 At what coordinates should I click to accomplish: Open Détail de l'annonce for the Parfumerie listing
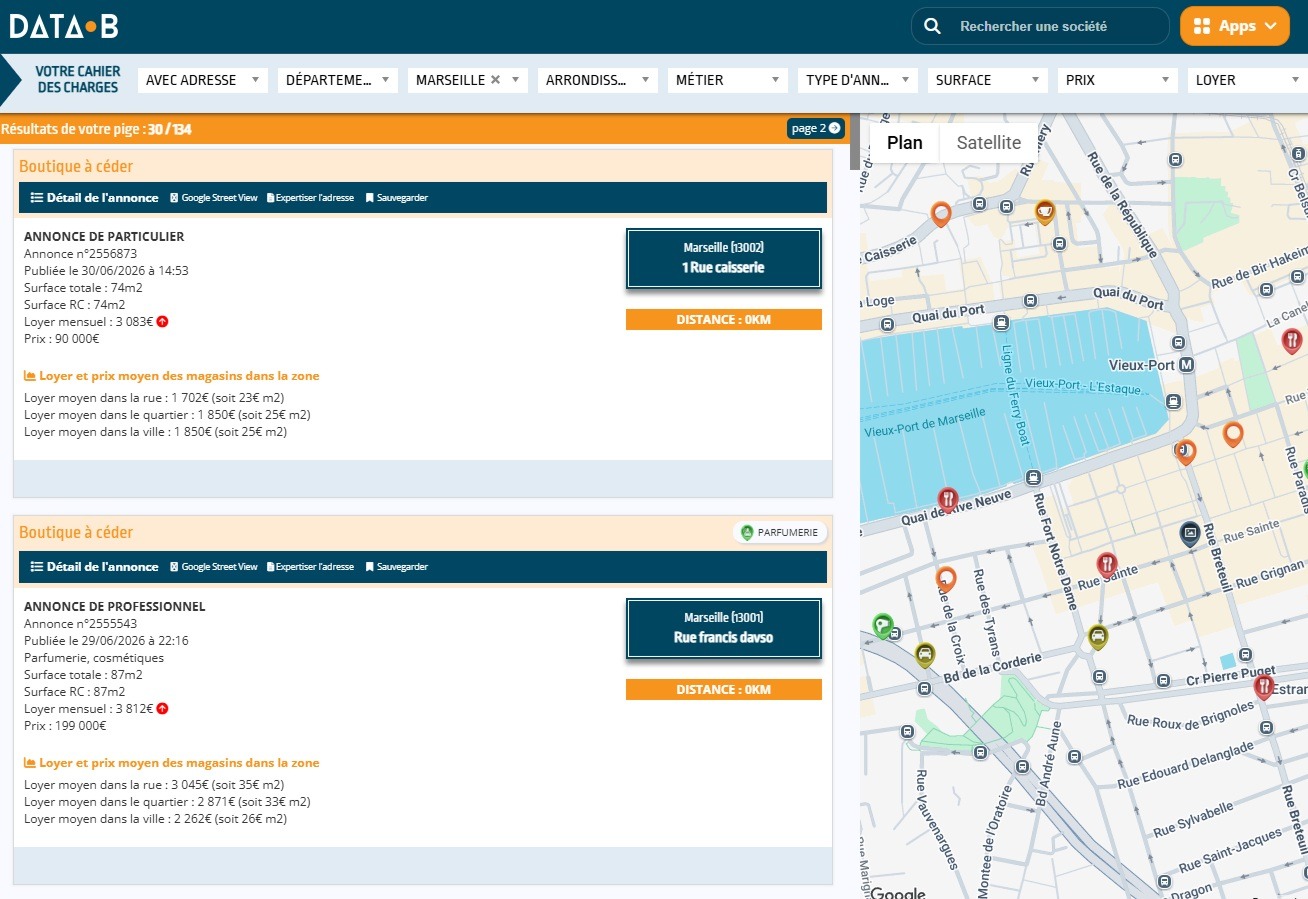(x=95, y=567)
